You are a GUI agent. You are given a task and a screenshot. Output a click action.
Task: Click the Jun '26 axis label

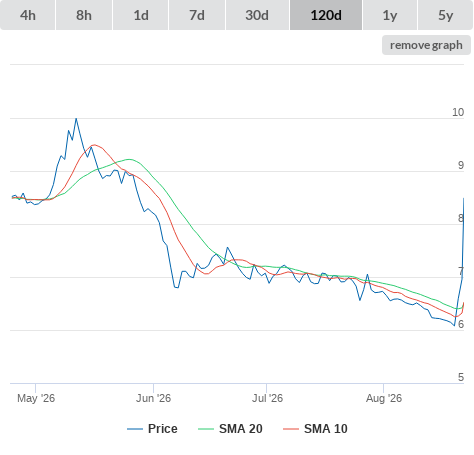pyautogui.click(x=153, y=398)
